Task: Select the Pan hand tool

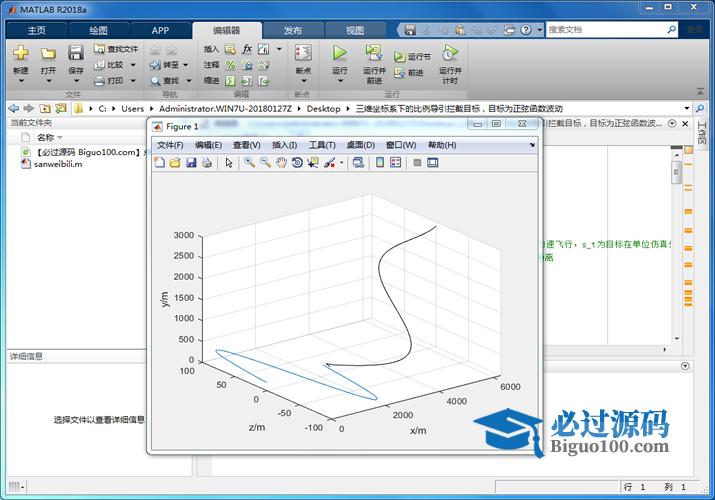Action: click(281, 163)
